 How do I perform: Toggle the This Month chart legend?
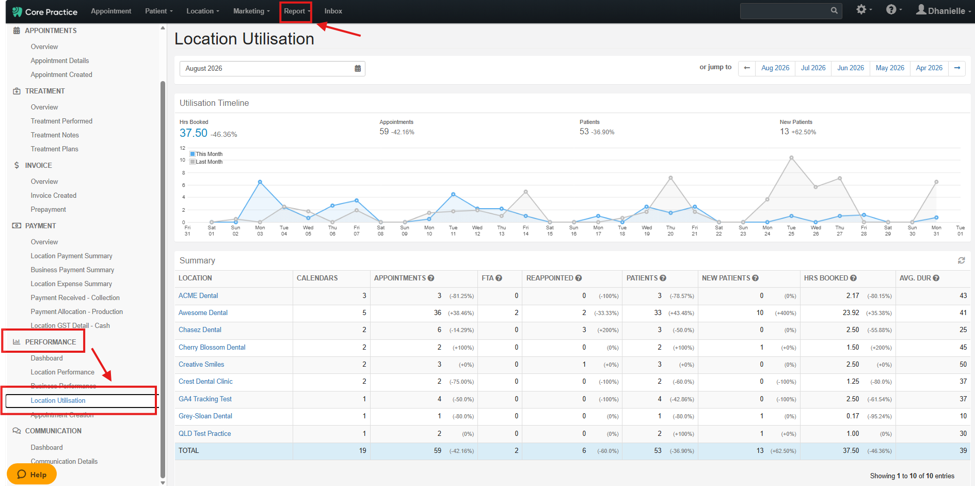(206, 154)
